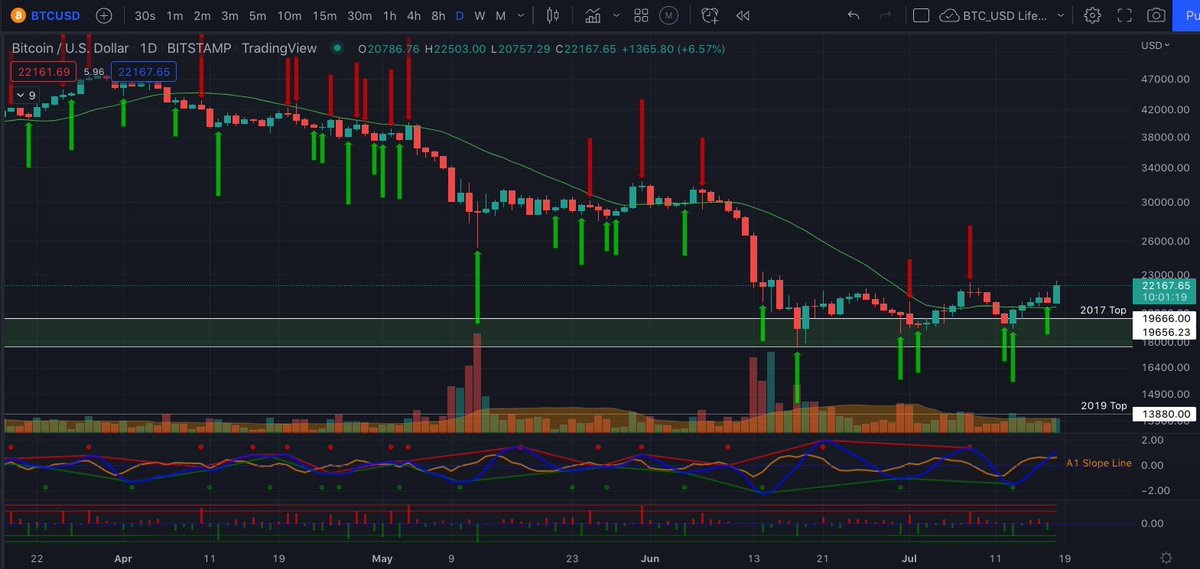Click the circled M toolbar icon
Image resolution: width=1200 pixels, height=569 pixels.
pyautogui.click(x=669, y=16)
